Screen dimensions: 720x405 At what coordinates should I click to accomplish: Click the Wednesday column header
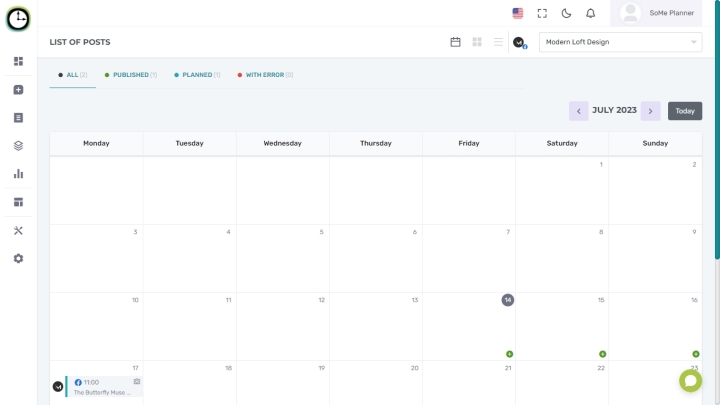pyautogui.click(x=282, y=143)
